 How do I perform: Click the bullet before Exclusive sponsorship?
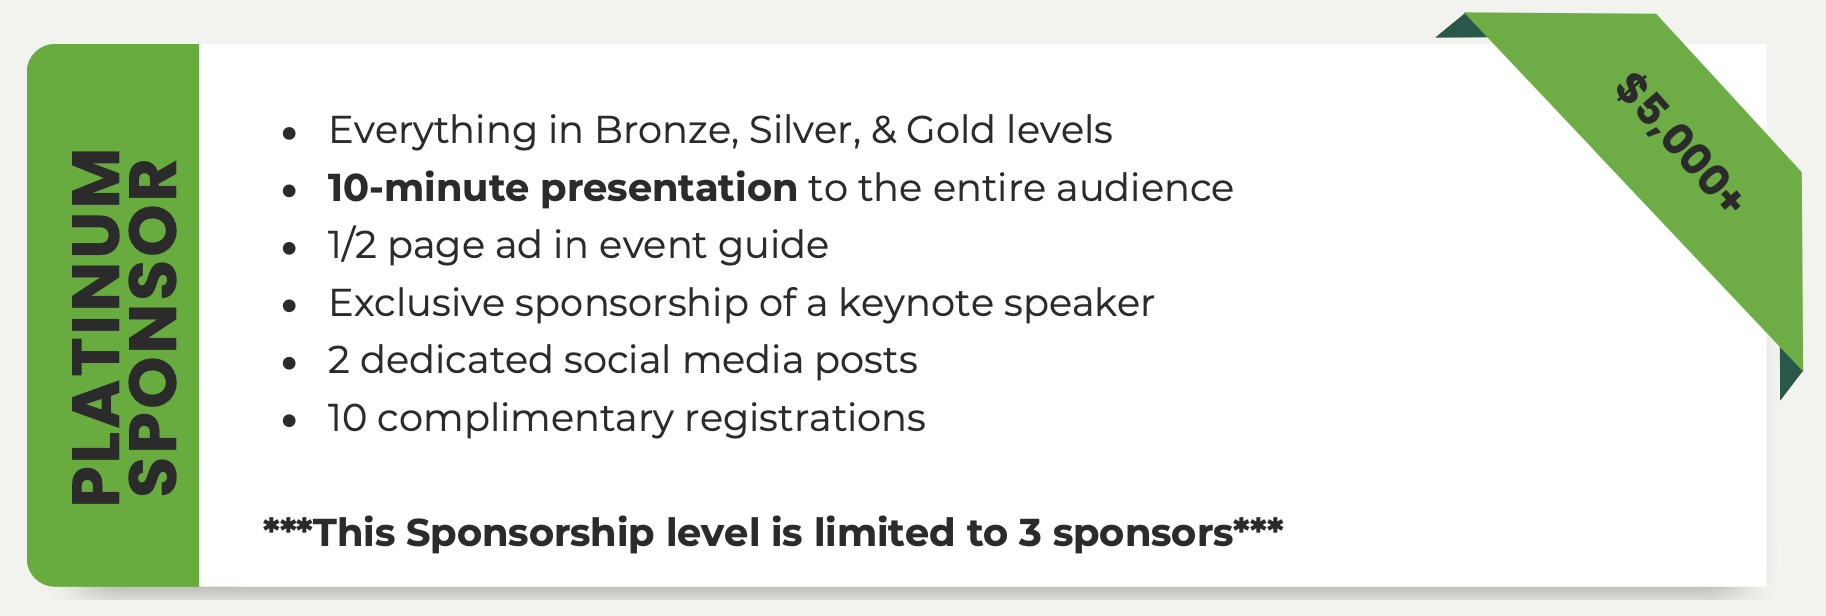click(x=289, y=305)
